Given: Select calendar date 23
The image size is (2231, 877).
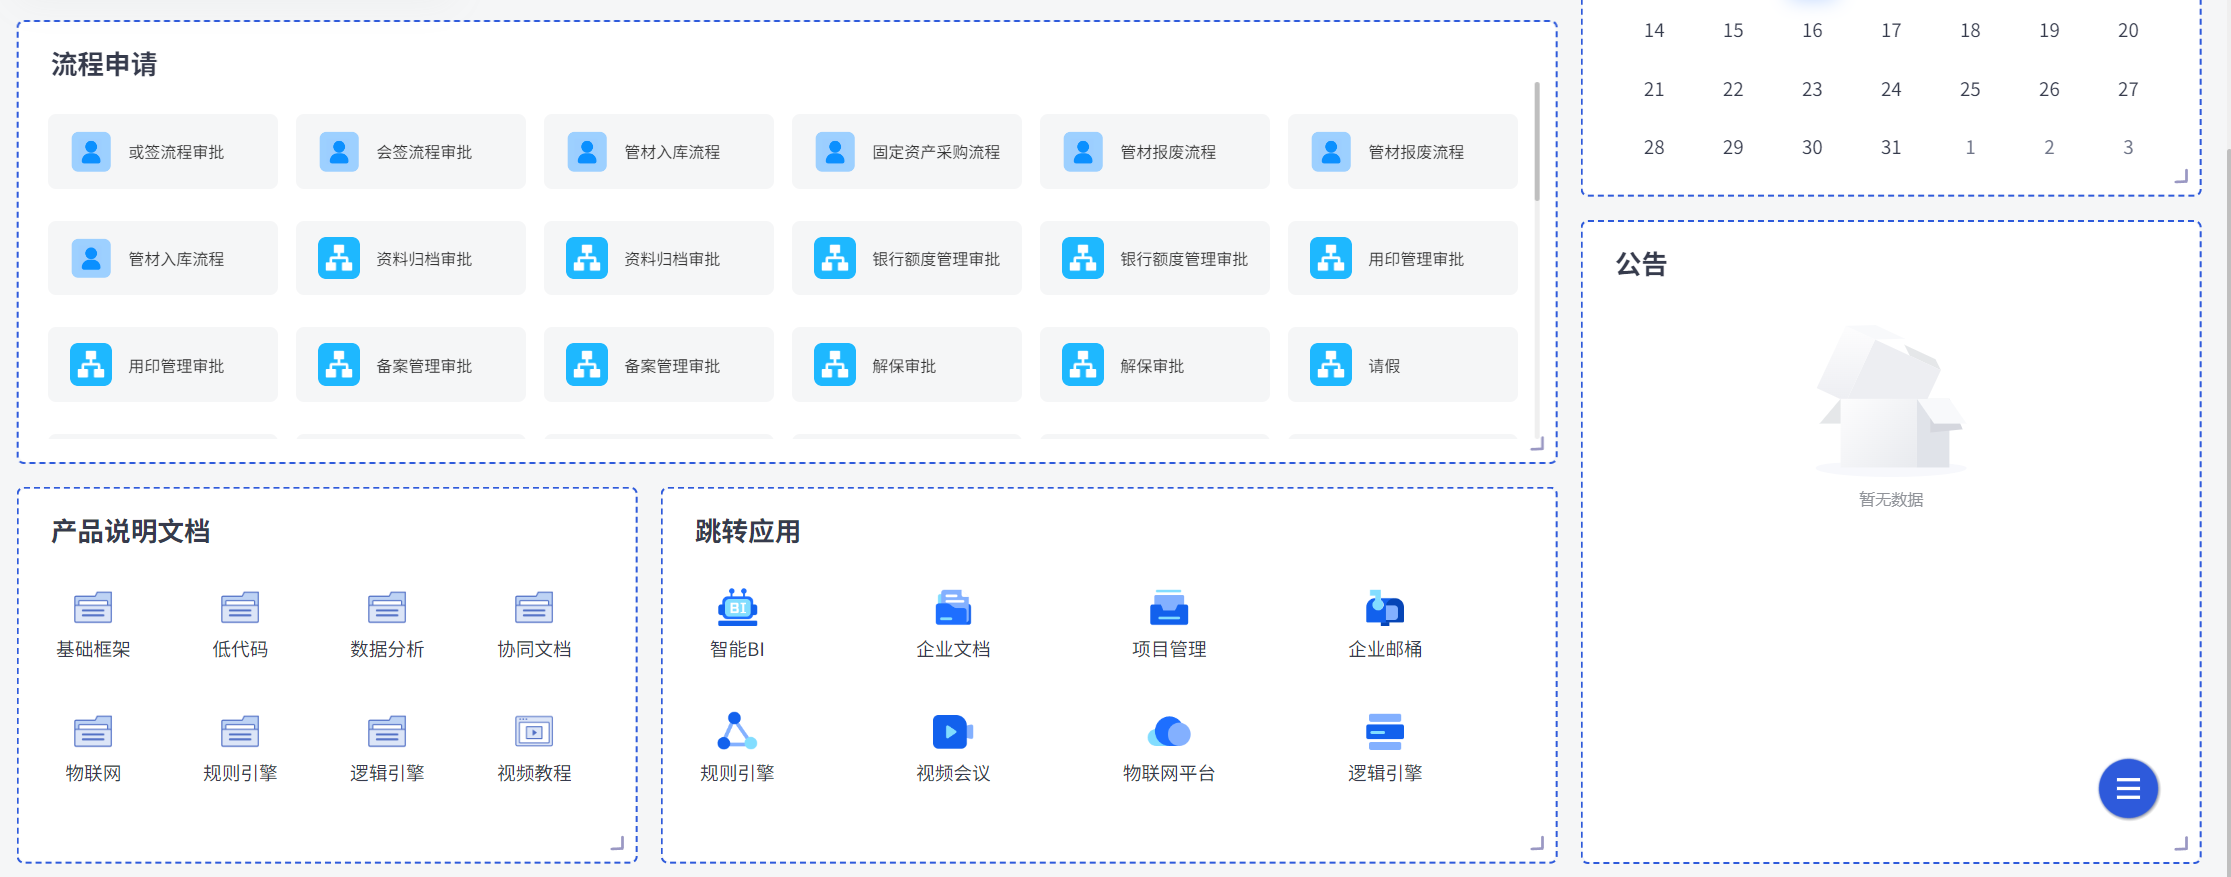Looking at the screenshot, I should point(1812,90).
